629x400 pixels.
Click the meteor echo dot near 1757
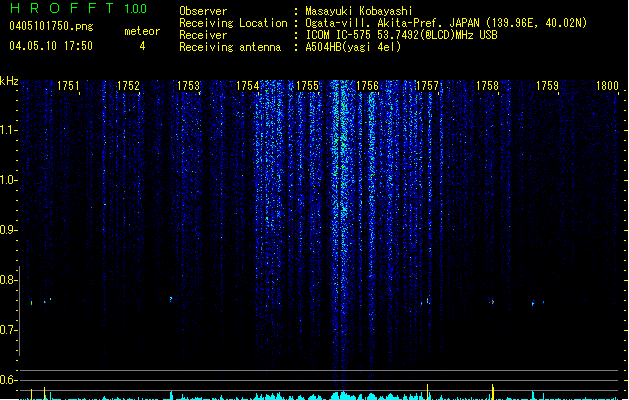428,301
